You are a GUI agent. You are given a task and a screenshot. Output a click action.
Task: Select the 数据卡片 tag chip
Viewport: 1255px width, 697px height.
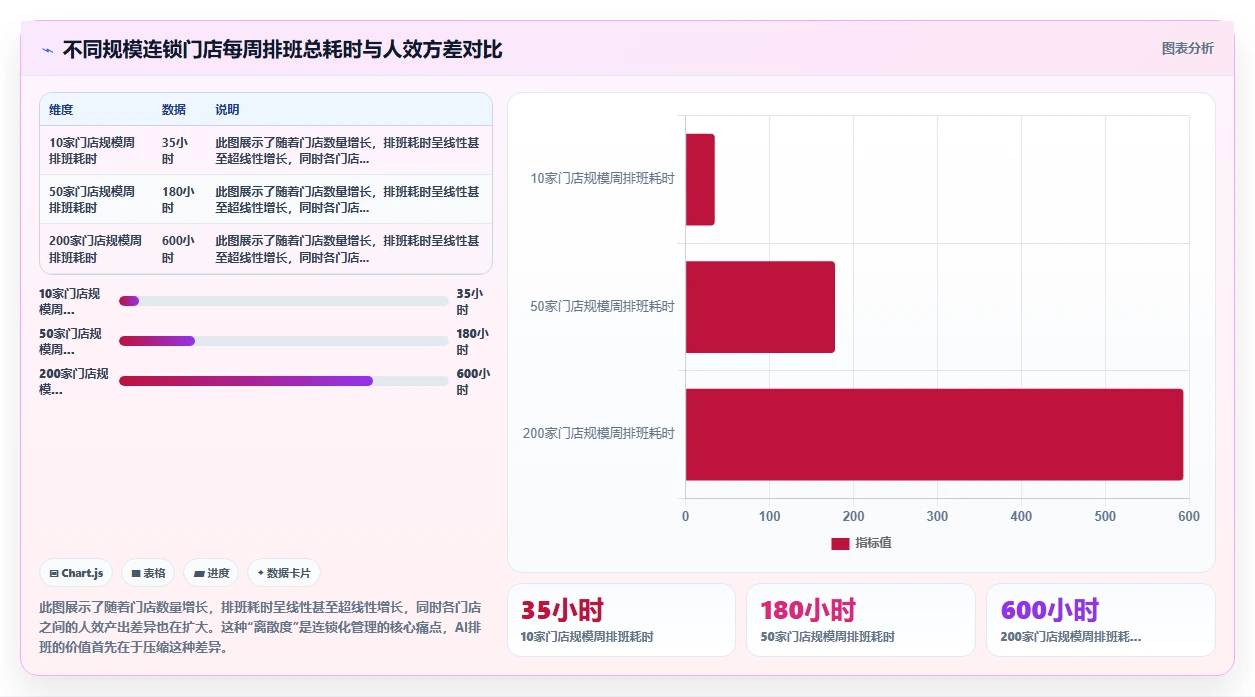pyautogui.click(x=284, y=573)
